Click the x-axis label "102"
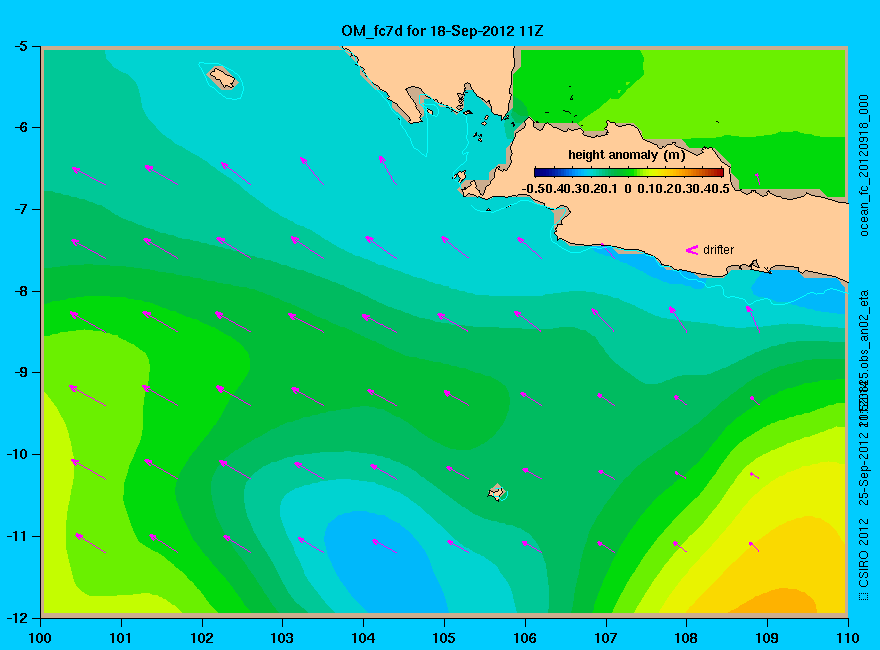This screenshot has width=880, height=650. click(x=202, y=638)
